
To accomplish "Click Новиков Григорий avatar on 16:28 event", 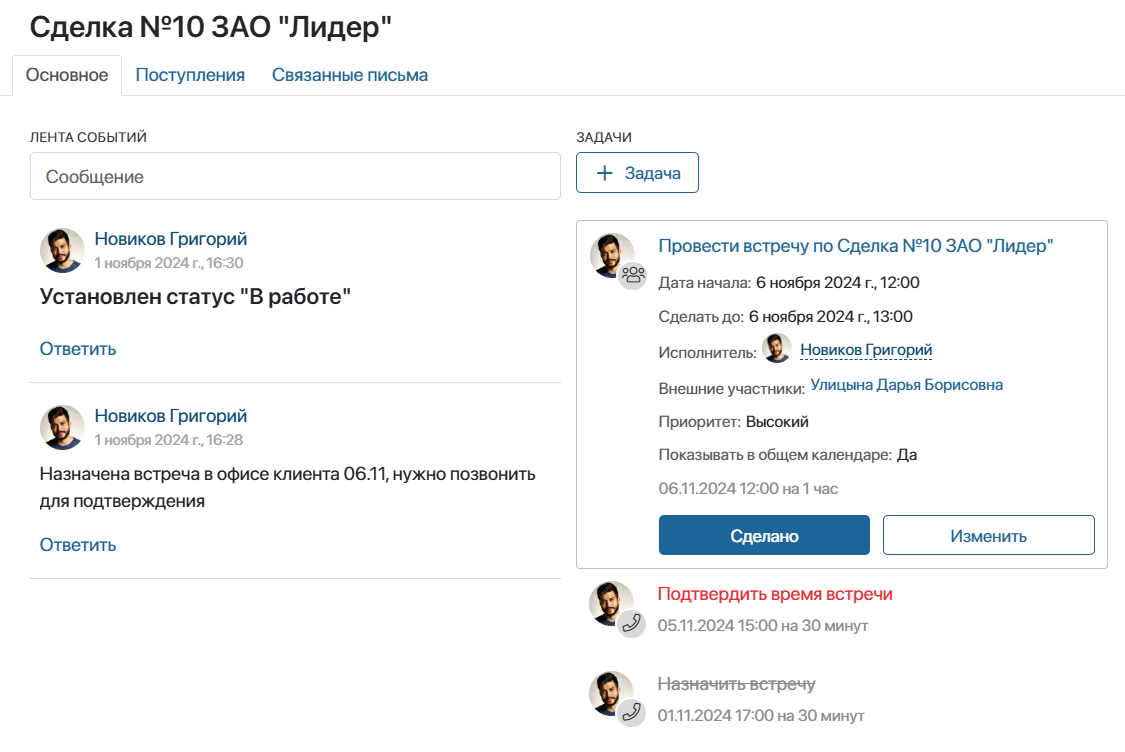I will [62, 428].
